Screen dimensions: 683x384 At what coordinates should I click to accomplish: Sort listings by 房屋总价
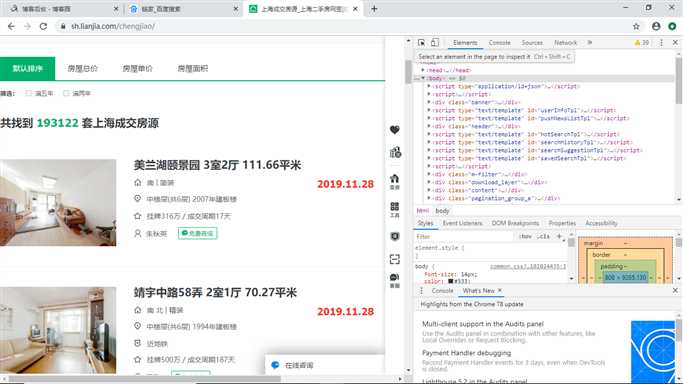82,68
